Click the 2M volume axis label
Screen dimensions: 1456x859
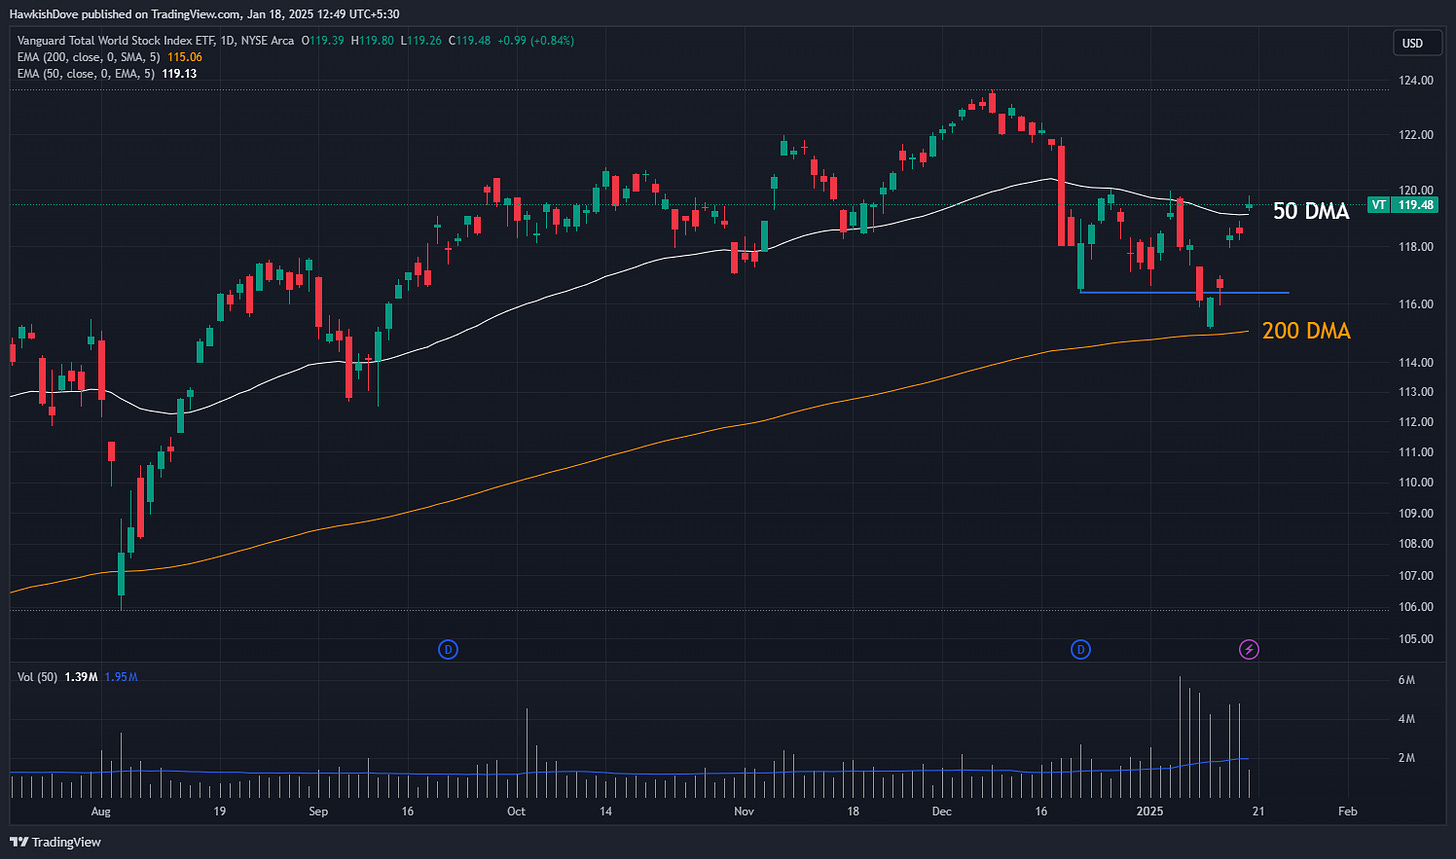coord(1407,759)
